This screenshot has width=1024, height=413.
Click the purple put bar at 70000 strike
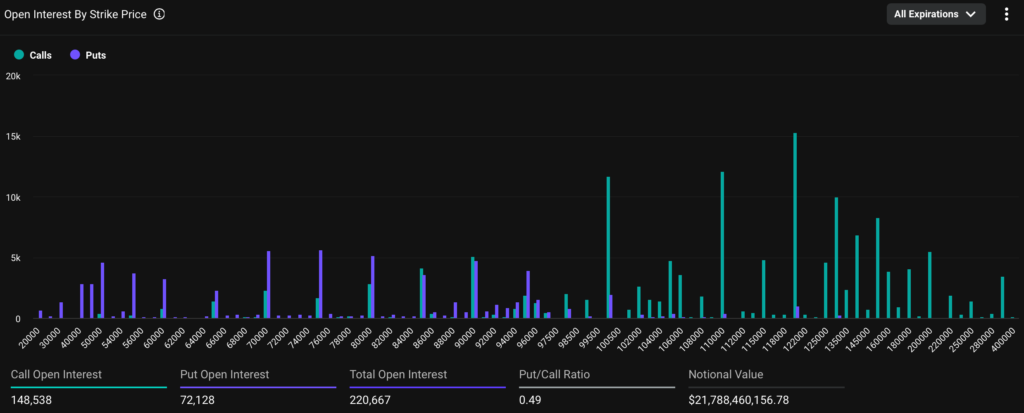tap(269, 285)
